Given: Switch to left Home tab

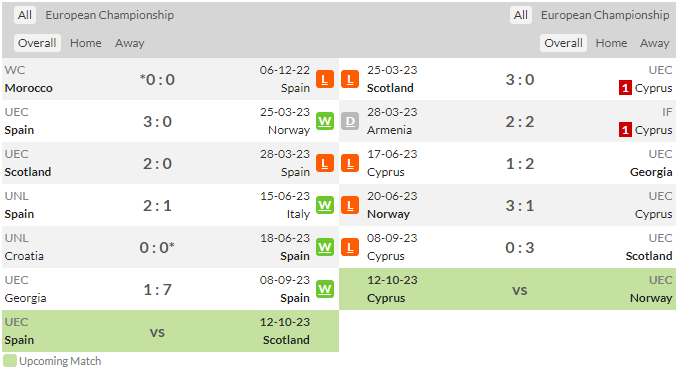Looking at the screenshot, I should pyautogui.click(x=86, y=43).
